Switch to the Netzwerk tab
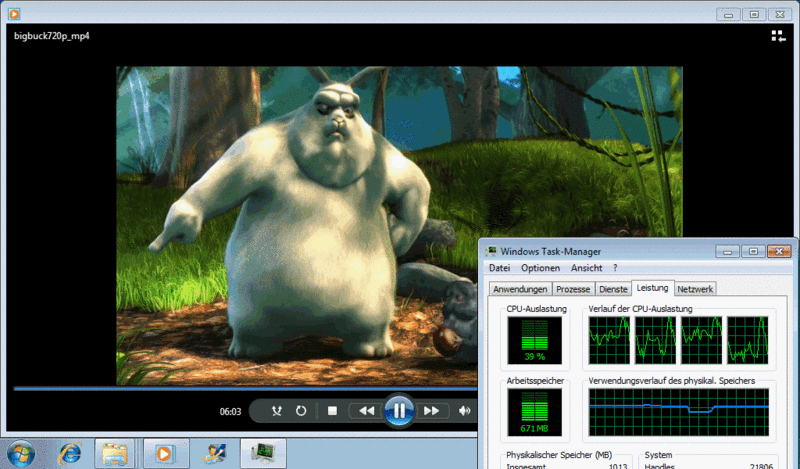The height and width of the screenshot is (469, 800). 695,289
